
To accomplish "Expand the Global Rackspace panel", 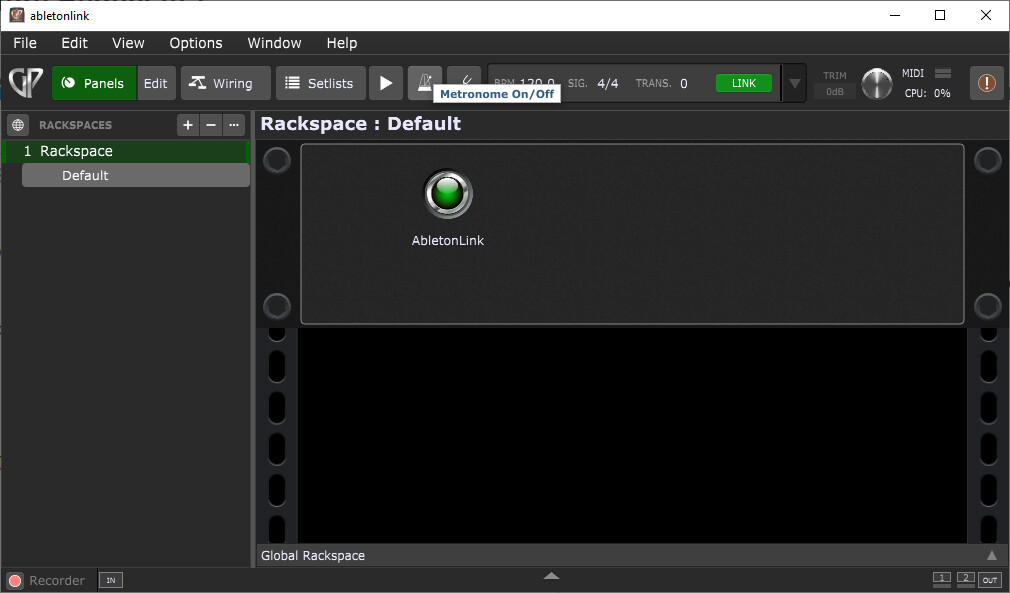I will point(991,555).
